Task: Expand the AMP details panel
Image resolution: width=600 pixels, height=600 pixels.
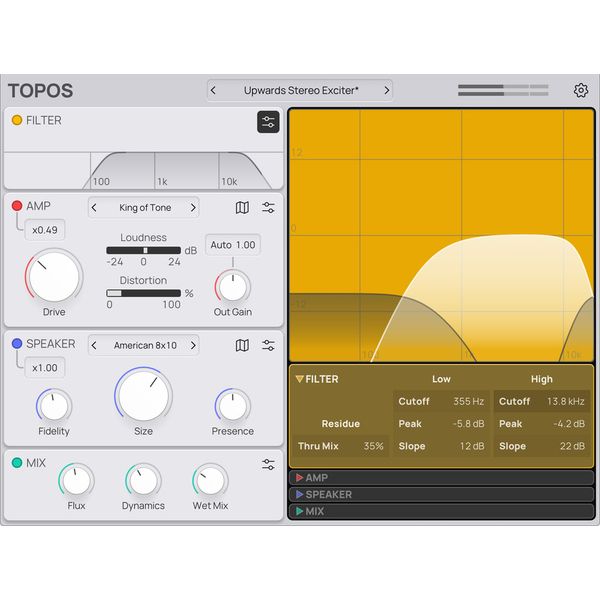Action: click(x=317, y=478)
